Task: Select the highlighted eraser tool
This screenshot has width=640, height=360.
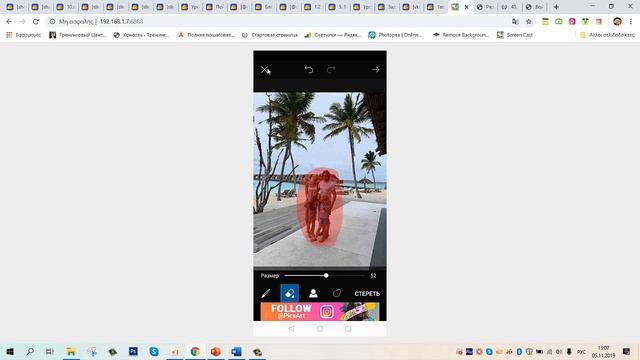Action: click(289, 293)
